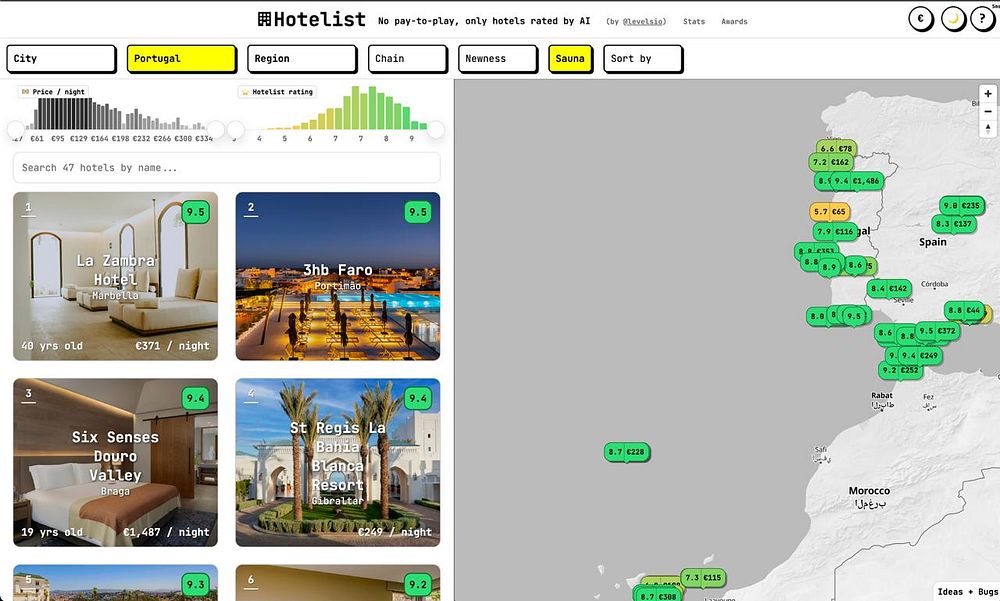The image size is (1000, 601).
Task: Adjust the maximum price slider handle
Action: [x=216, y=130]
